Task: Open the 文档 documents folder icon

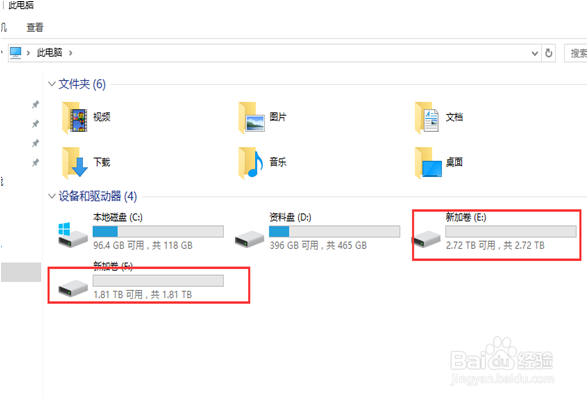Action: pyautogui.click(x=427, y=118)
